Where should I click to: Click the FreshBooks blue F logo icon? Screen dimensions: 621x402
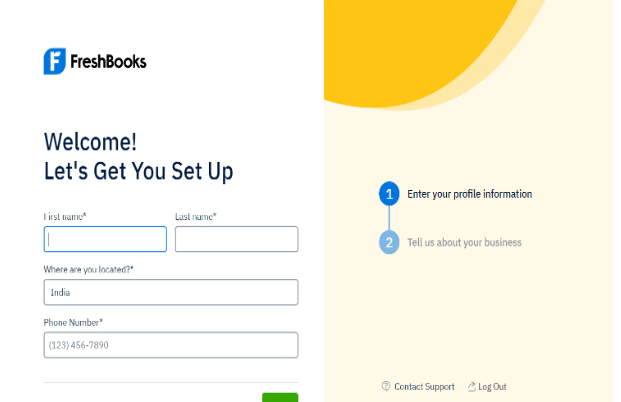pyautogui.click(x=55, y=61)
